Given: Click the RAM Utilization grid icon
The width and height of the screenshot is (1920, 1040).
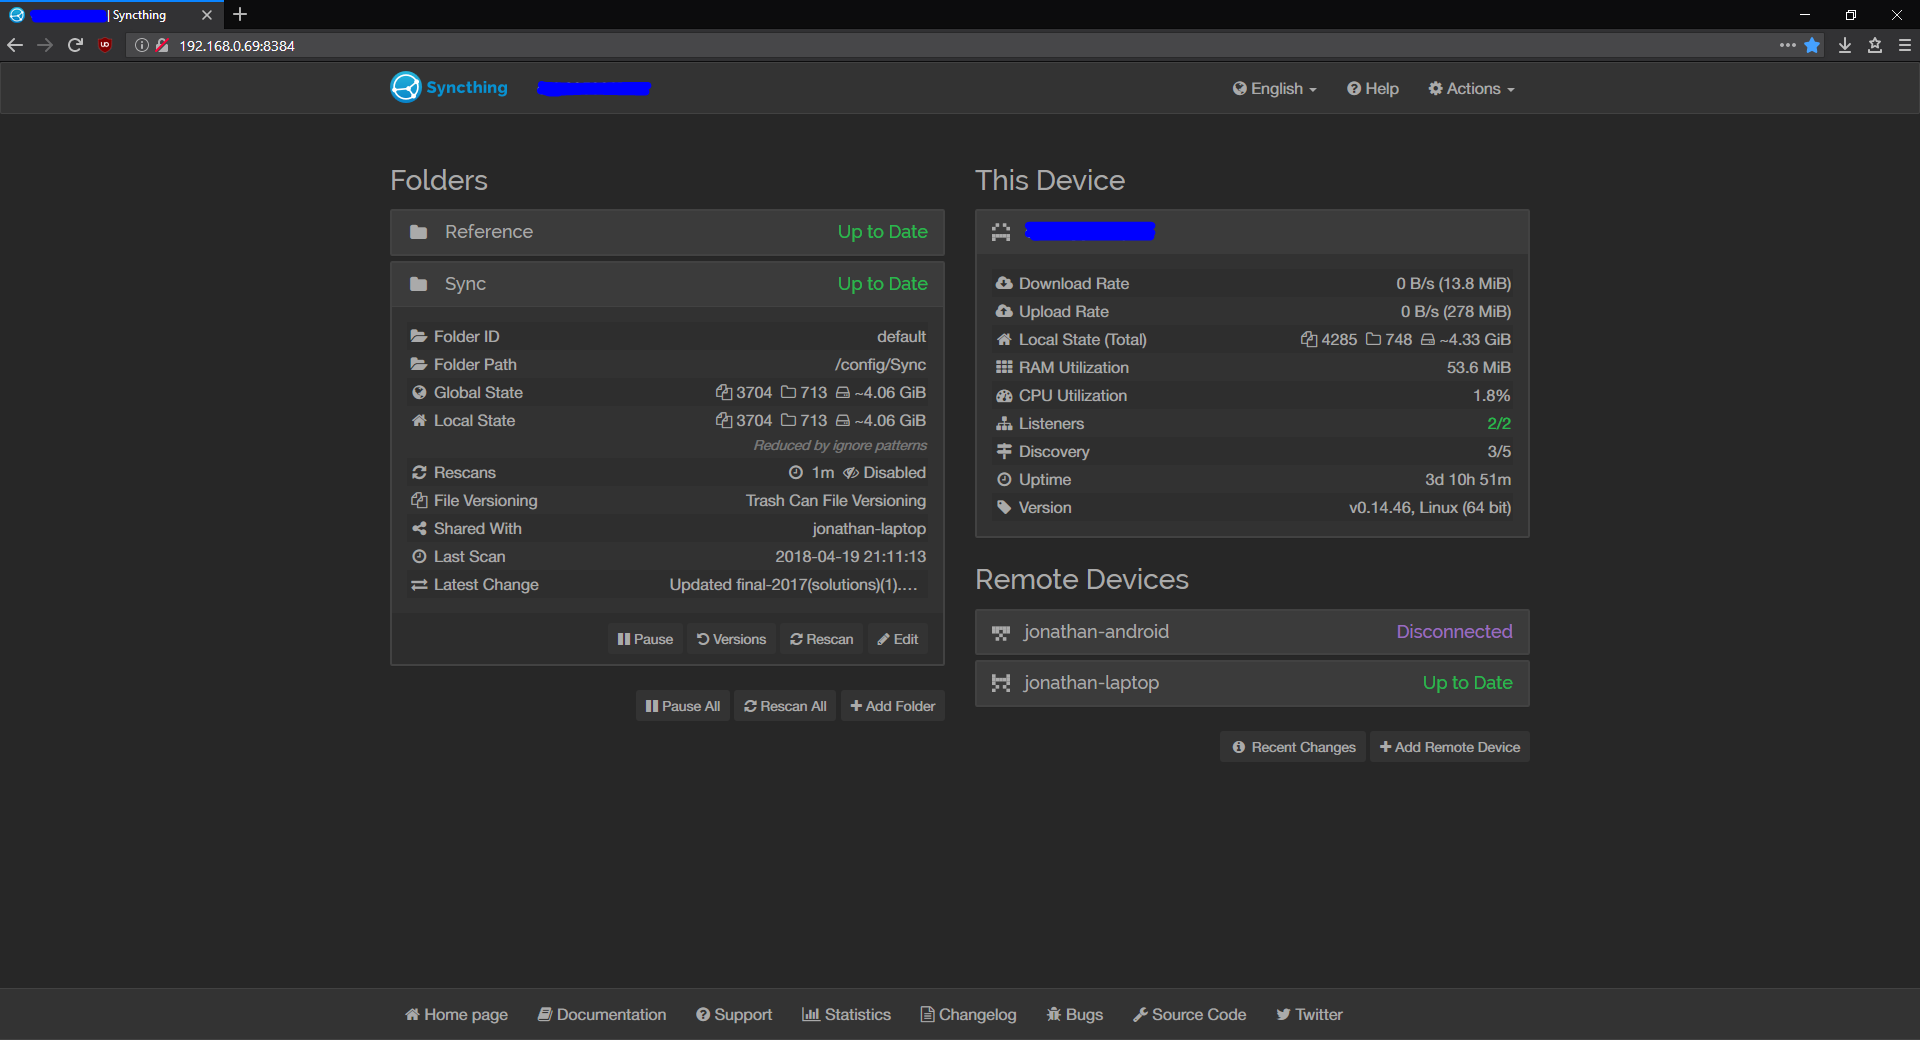Looking at the screenshot, I should click(x=1004, y=368).
